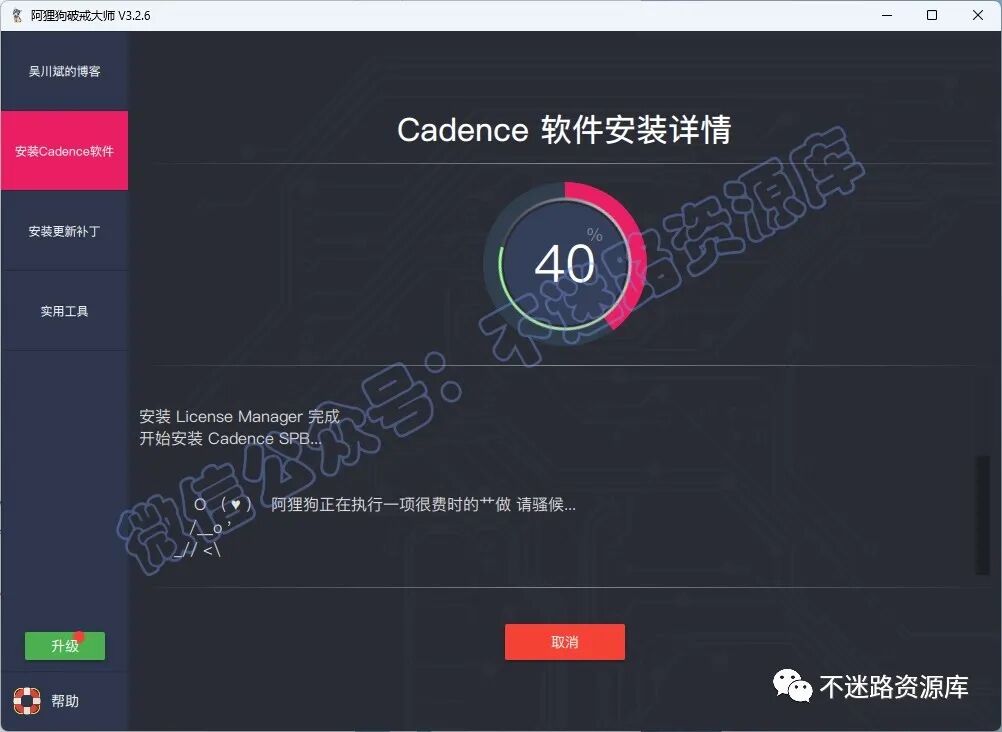Click the 40 percent circular progress indicator

click(565, 263)
